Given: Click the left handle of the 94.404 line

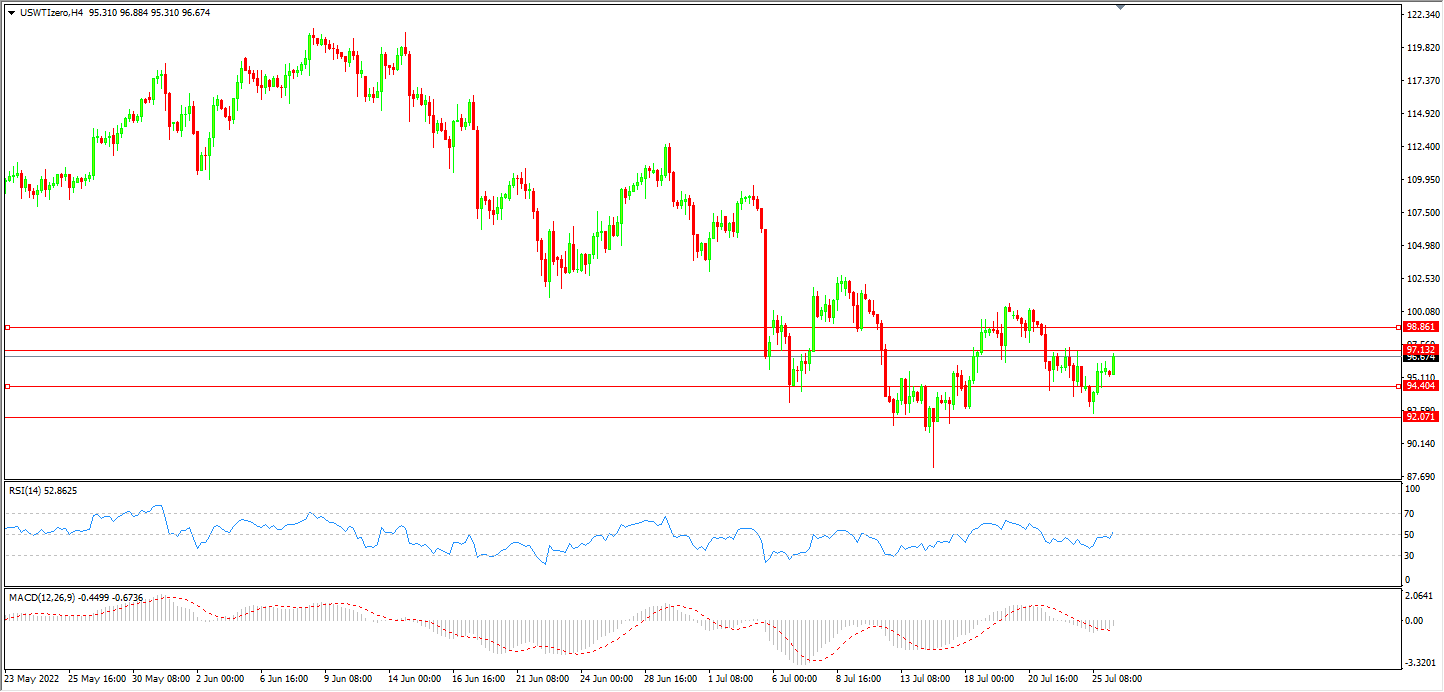Looking at the screenshot, I should point(8,386).
